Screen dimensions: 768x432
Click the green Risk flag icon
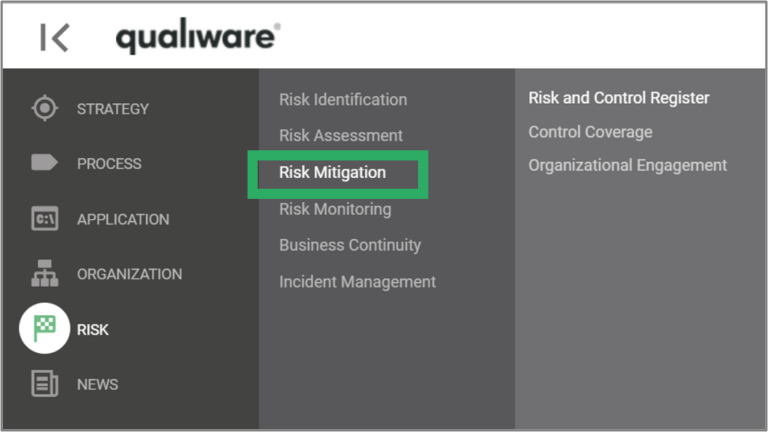click(44, 328)
